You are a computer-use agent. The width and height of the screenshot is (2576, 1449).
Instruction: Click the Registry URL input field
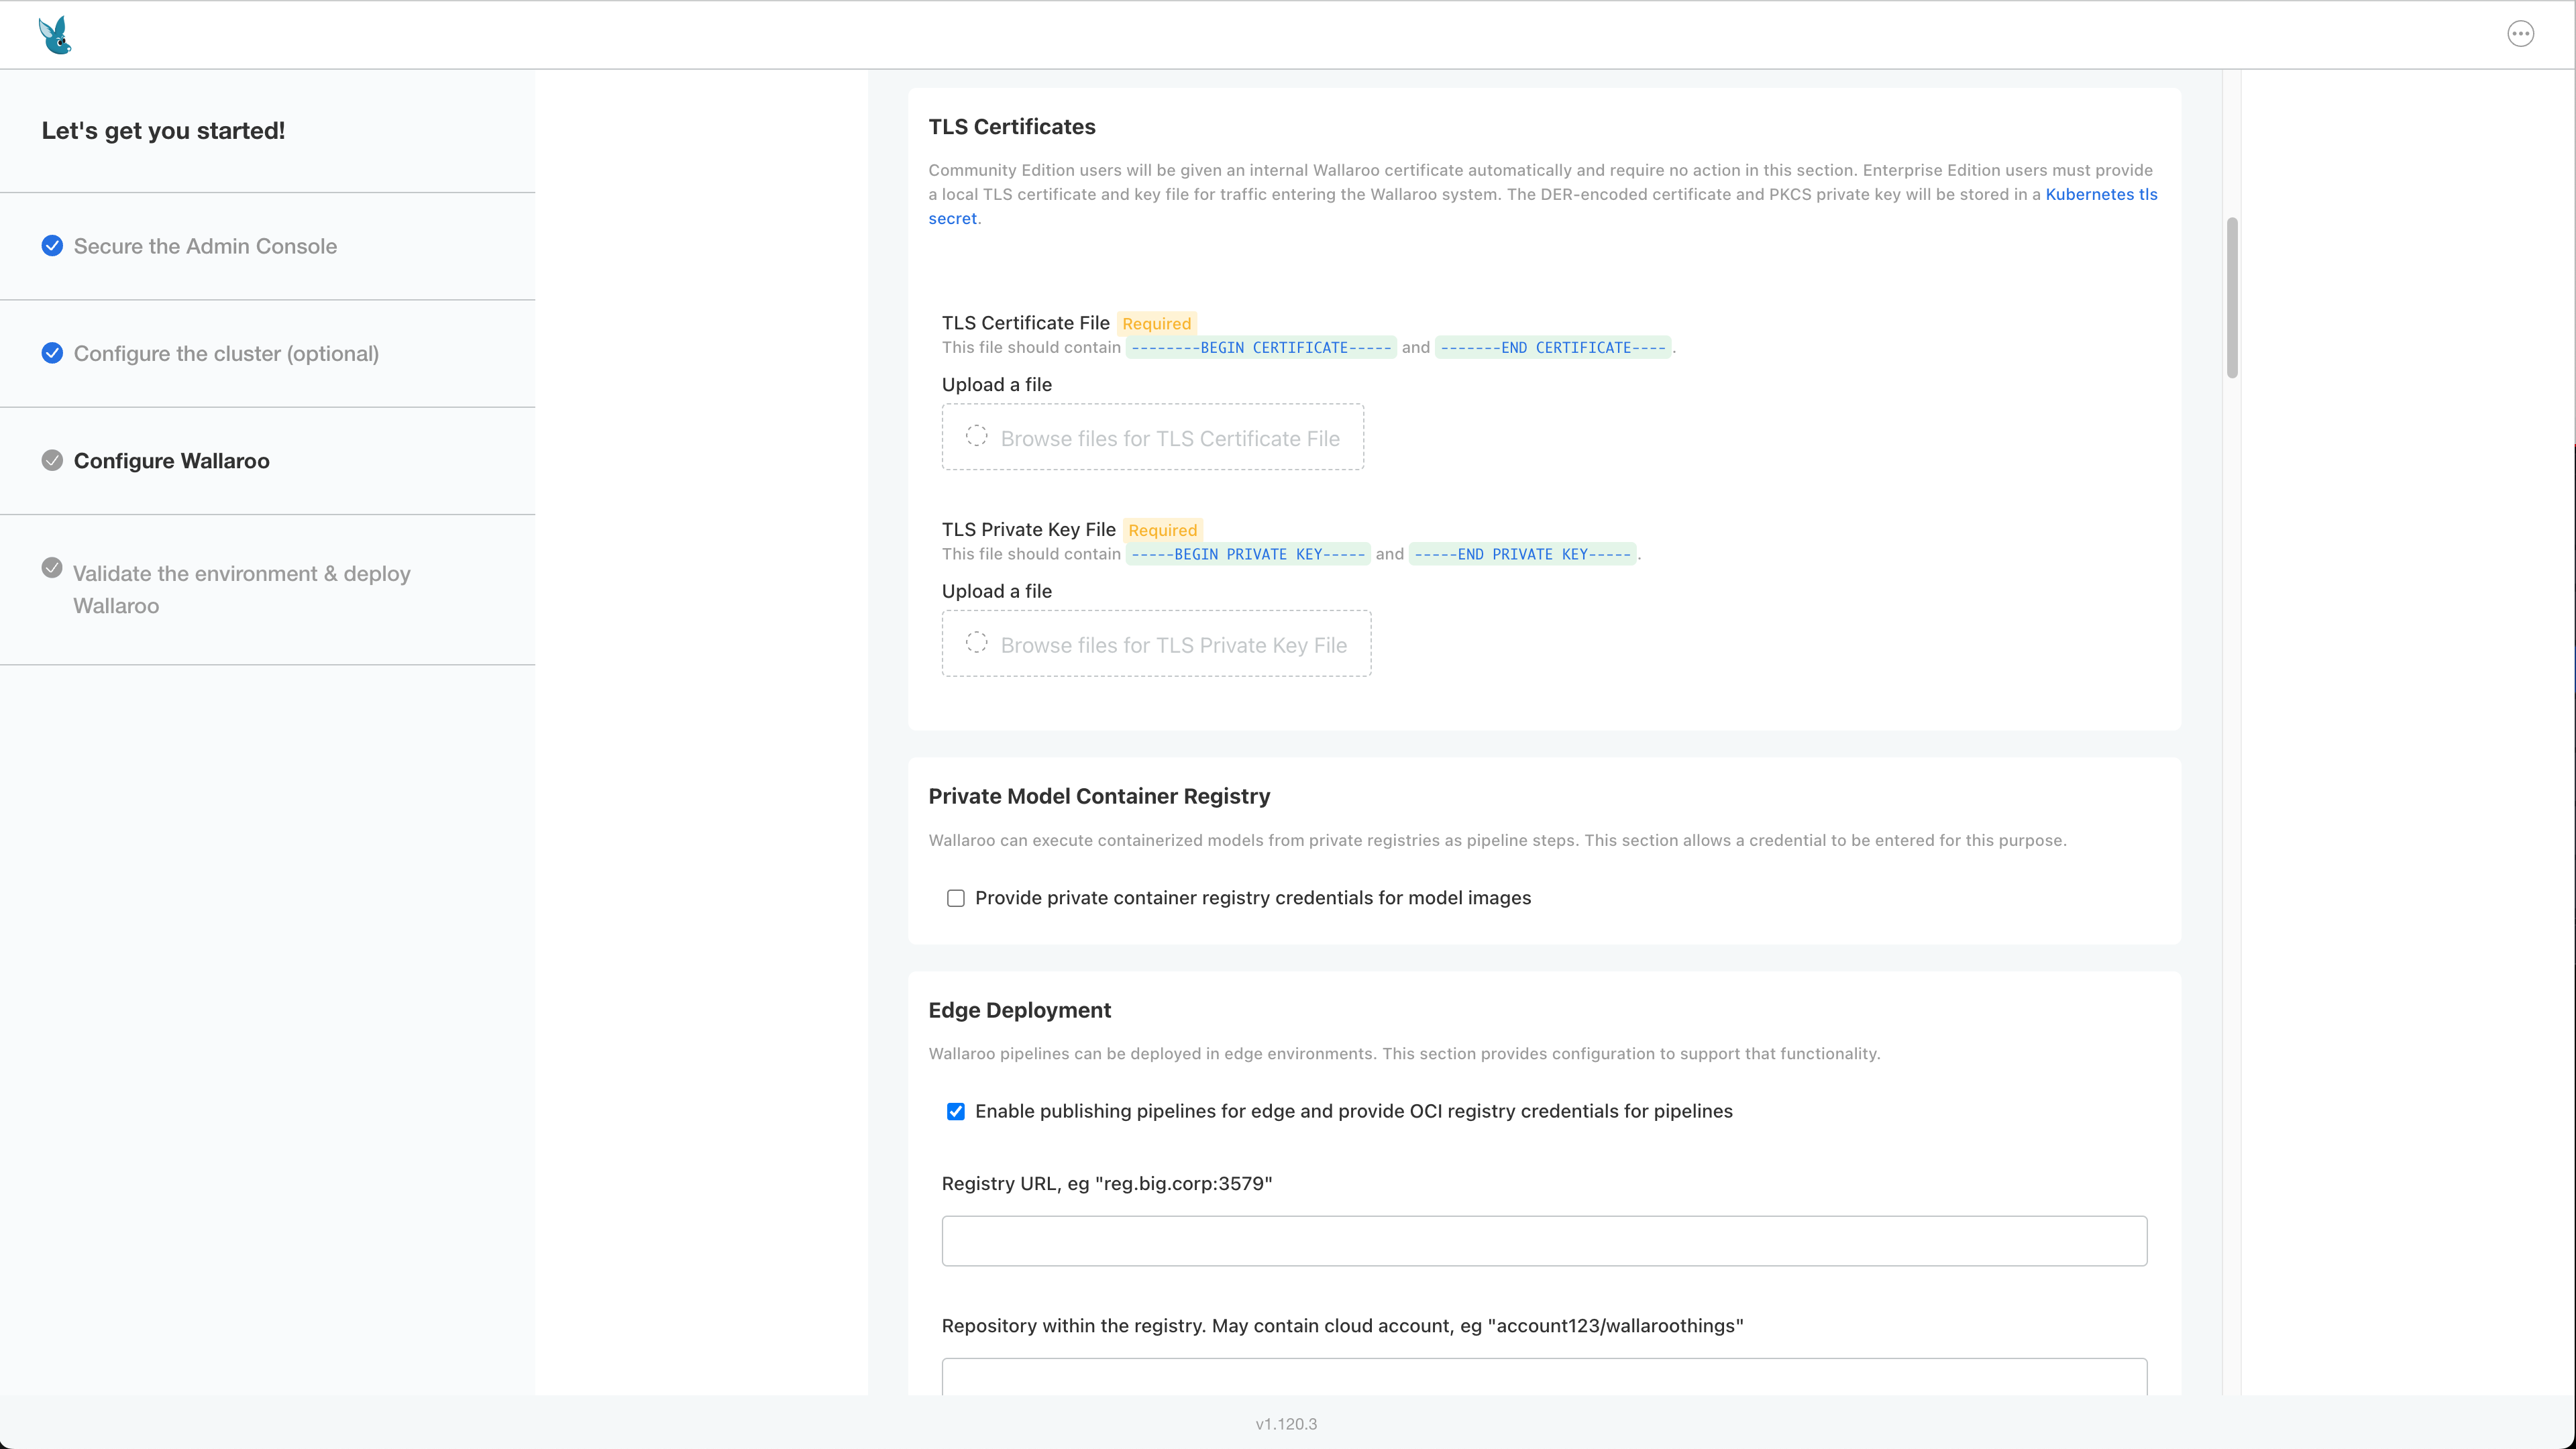1544,1238
